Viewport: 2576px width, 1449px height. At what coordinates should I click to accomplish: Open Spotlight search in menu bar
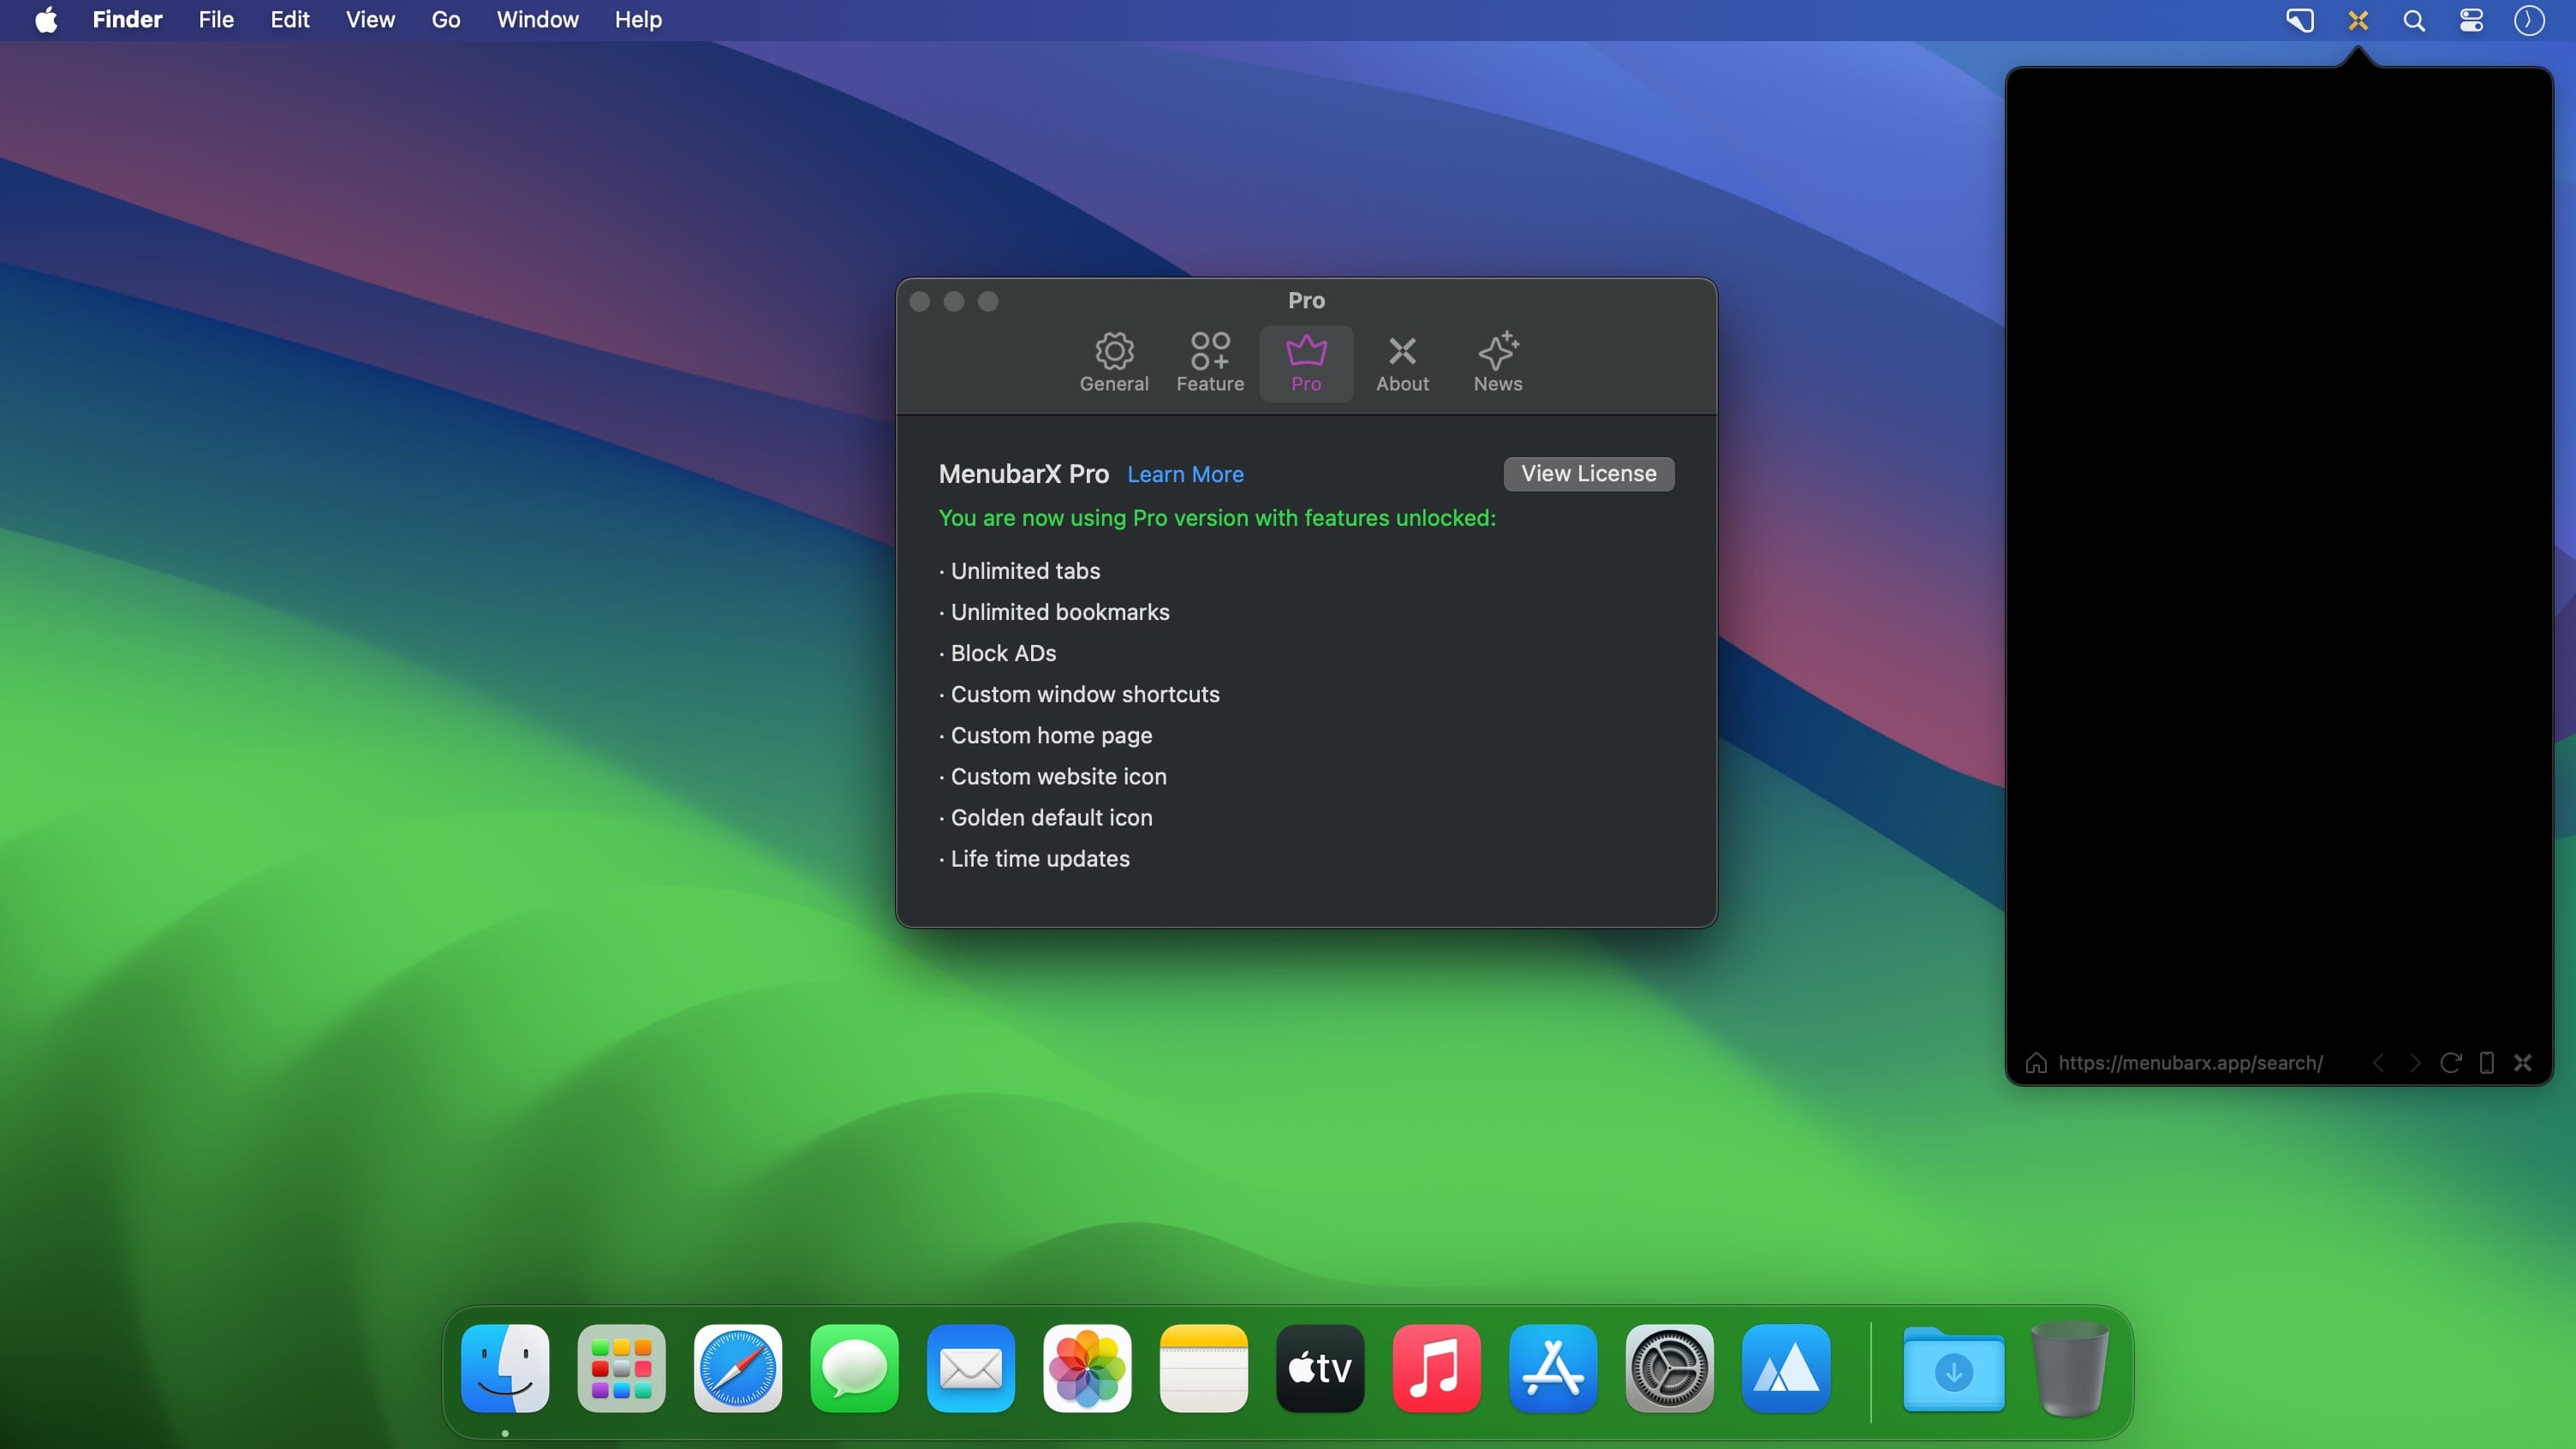coord(2414,20)
